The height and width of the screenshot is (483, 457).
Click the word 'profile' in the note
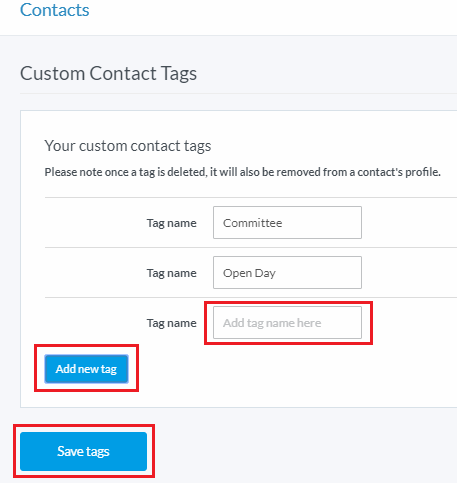tap(422, 172)
